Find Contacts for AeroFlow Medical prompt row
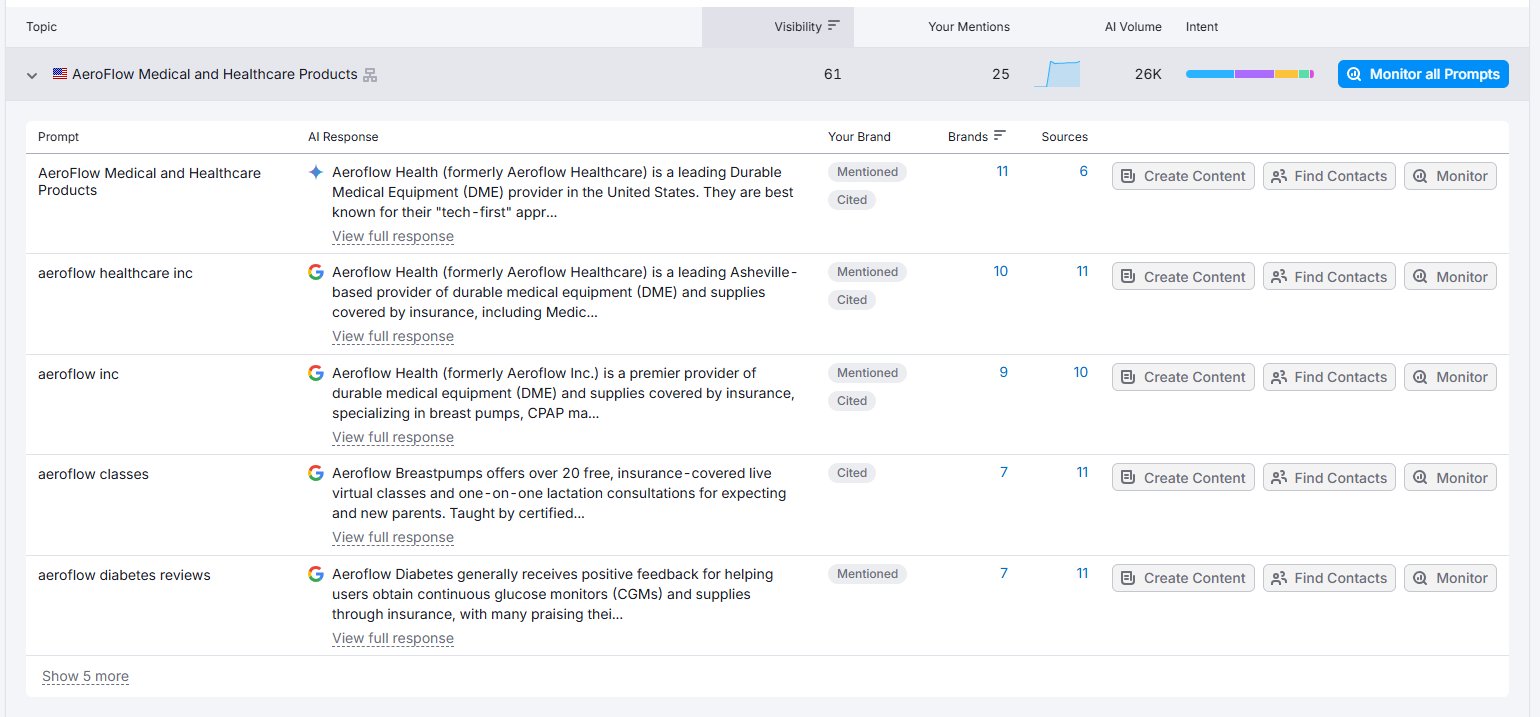Screen dimensions: 1540x717 click(1329, 176)
